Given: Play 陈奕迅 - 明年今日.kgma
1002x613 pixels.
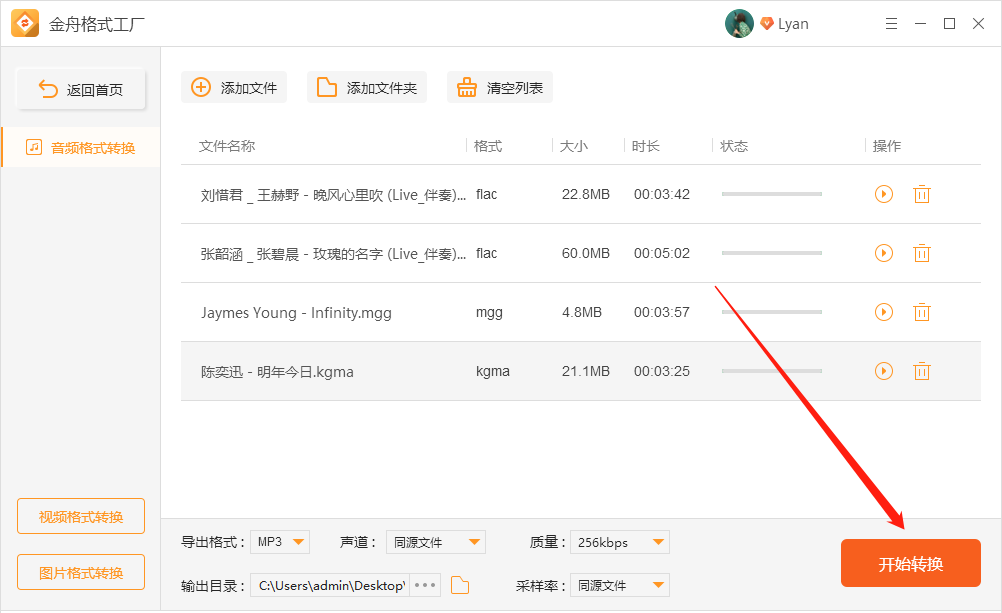Looking at the screenshot, I should [883, 371].
